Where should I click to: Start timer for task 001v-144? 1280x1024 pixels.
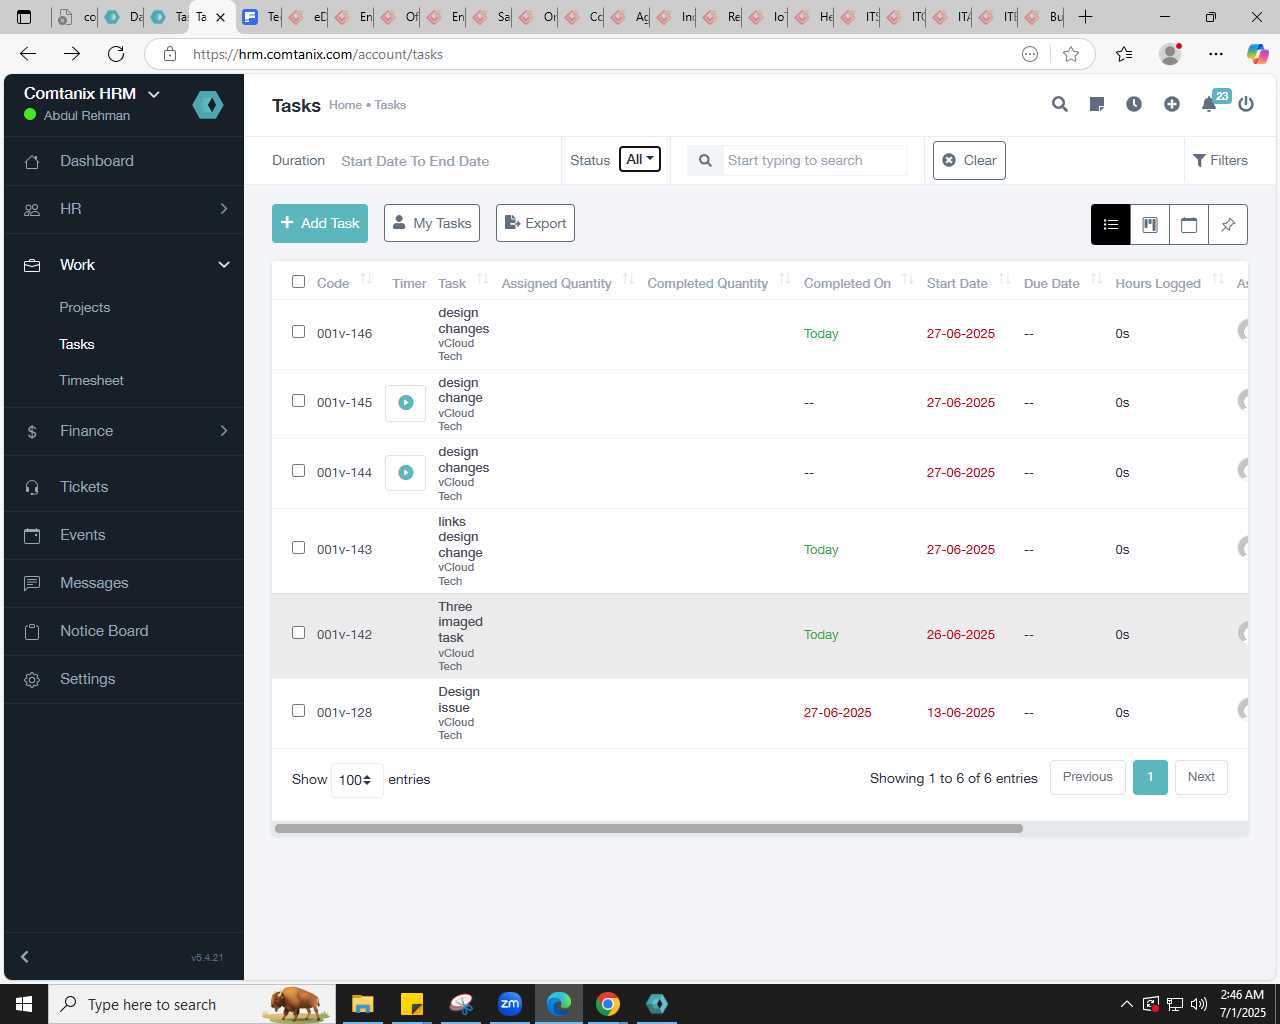pyautogui.click(x=406, y=473)
